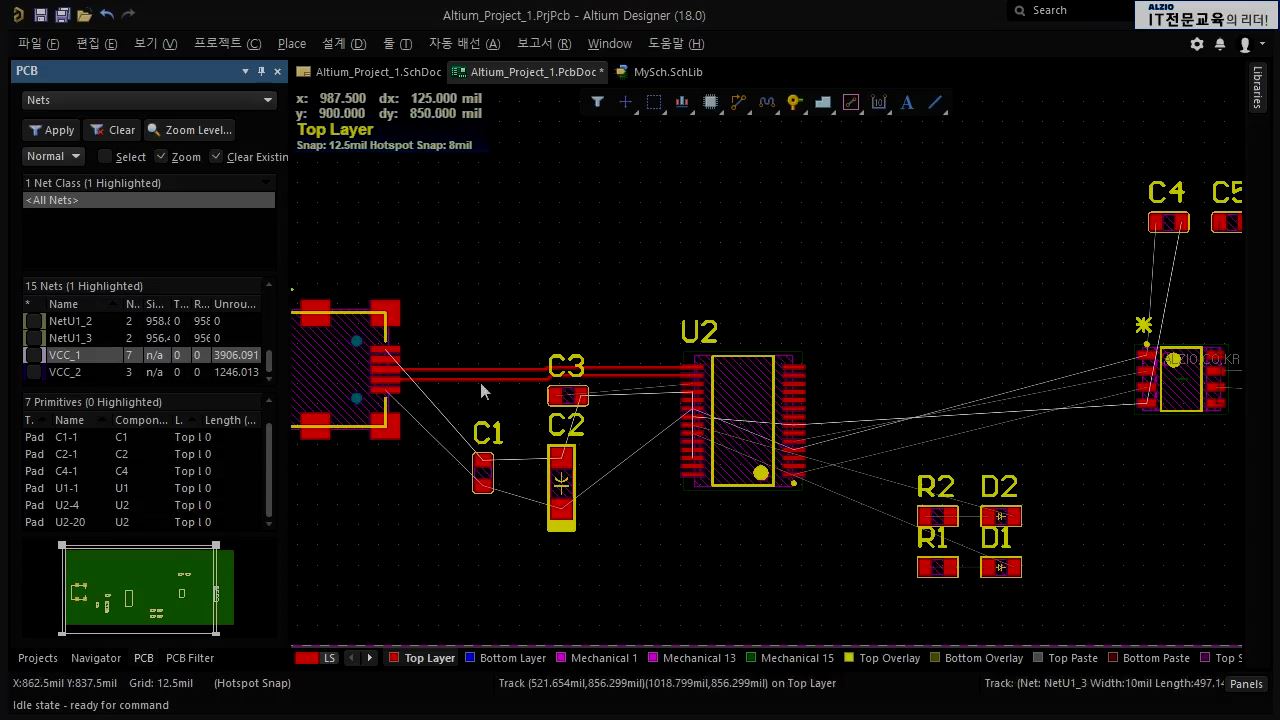Toggle the VCC_2 net color checkbox
Screen dimensions: 1280x720
click(35, 372)
